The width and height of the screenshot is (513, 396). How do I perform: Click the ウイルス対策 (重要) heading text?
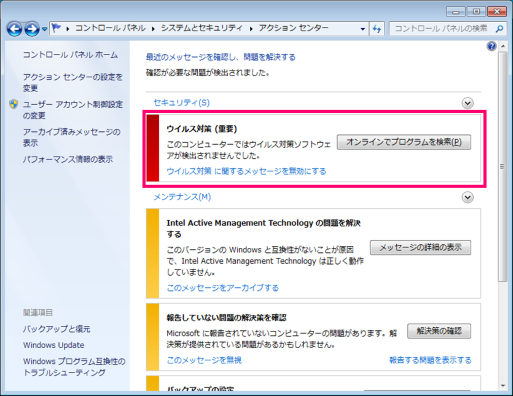202,129
